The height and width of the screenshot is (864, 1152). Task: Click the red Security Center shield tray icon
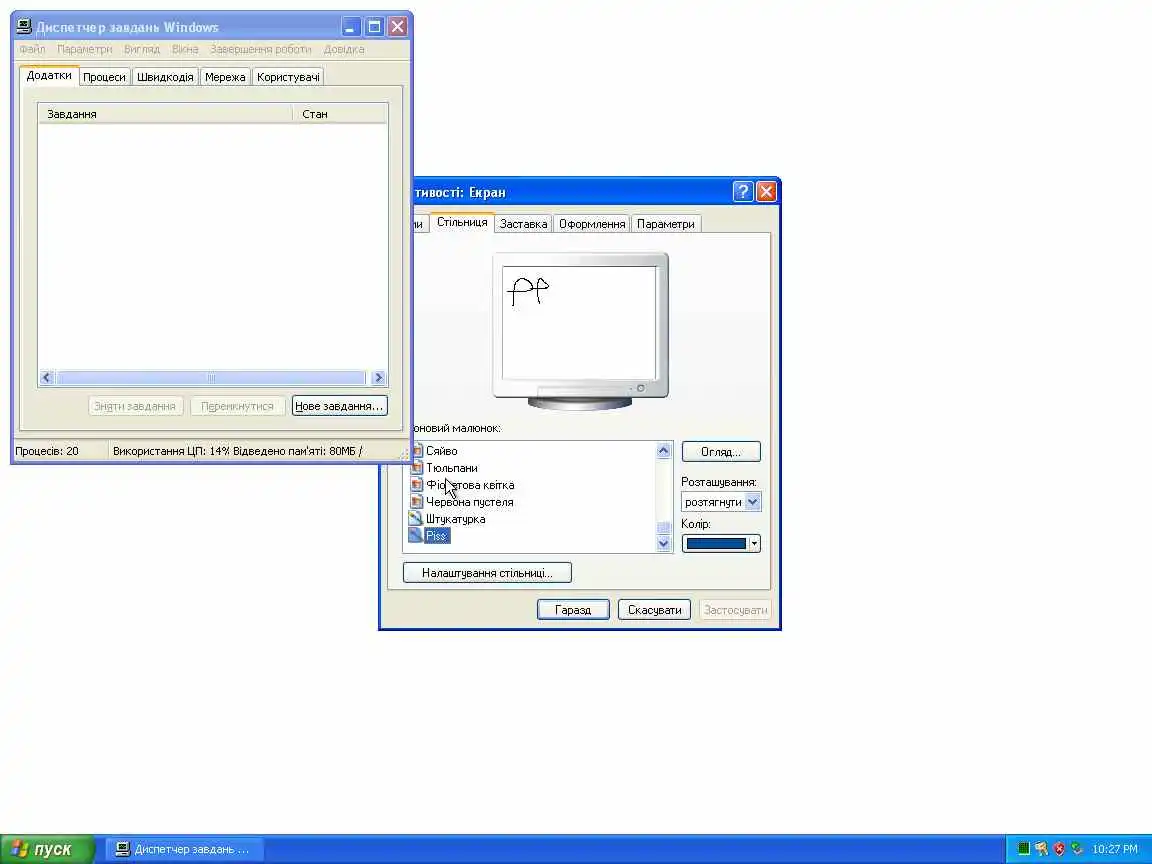[1059, 849]
